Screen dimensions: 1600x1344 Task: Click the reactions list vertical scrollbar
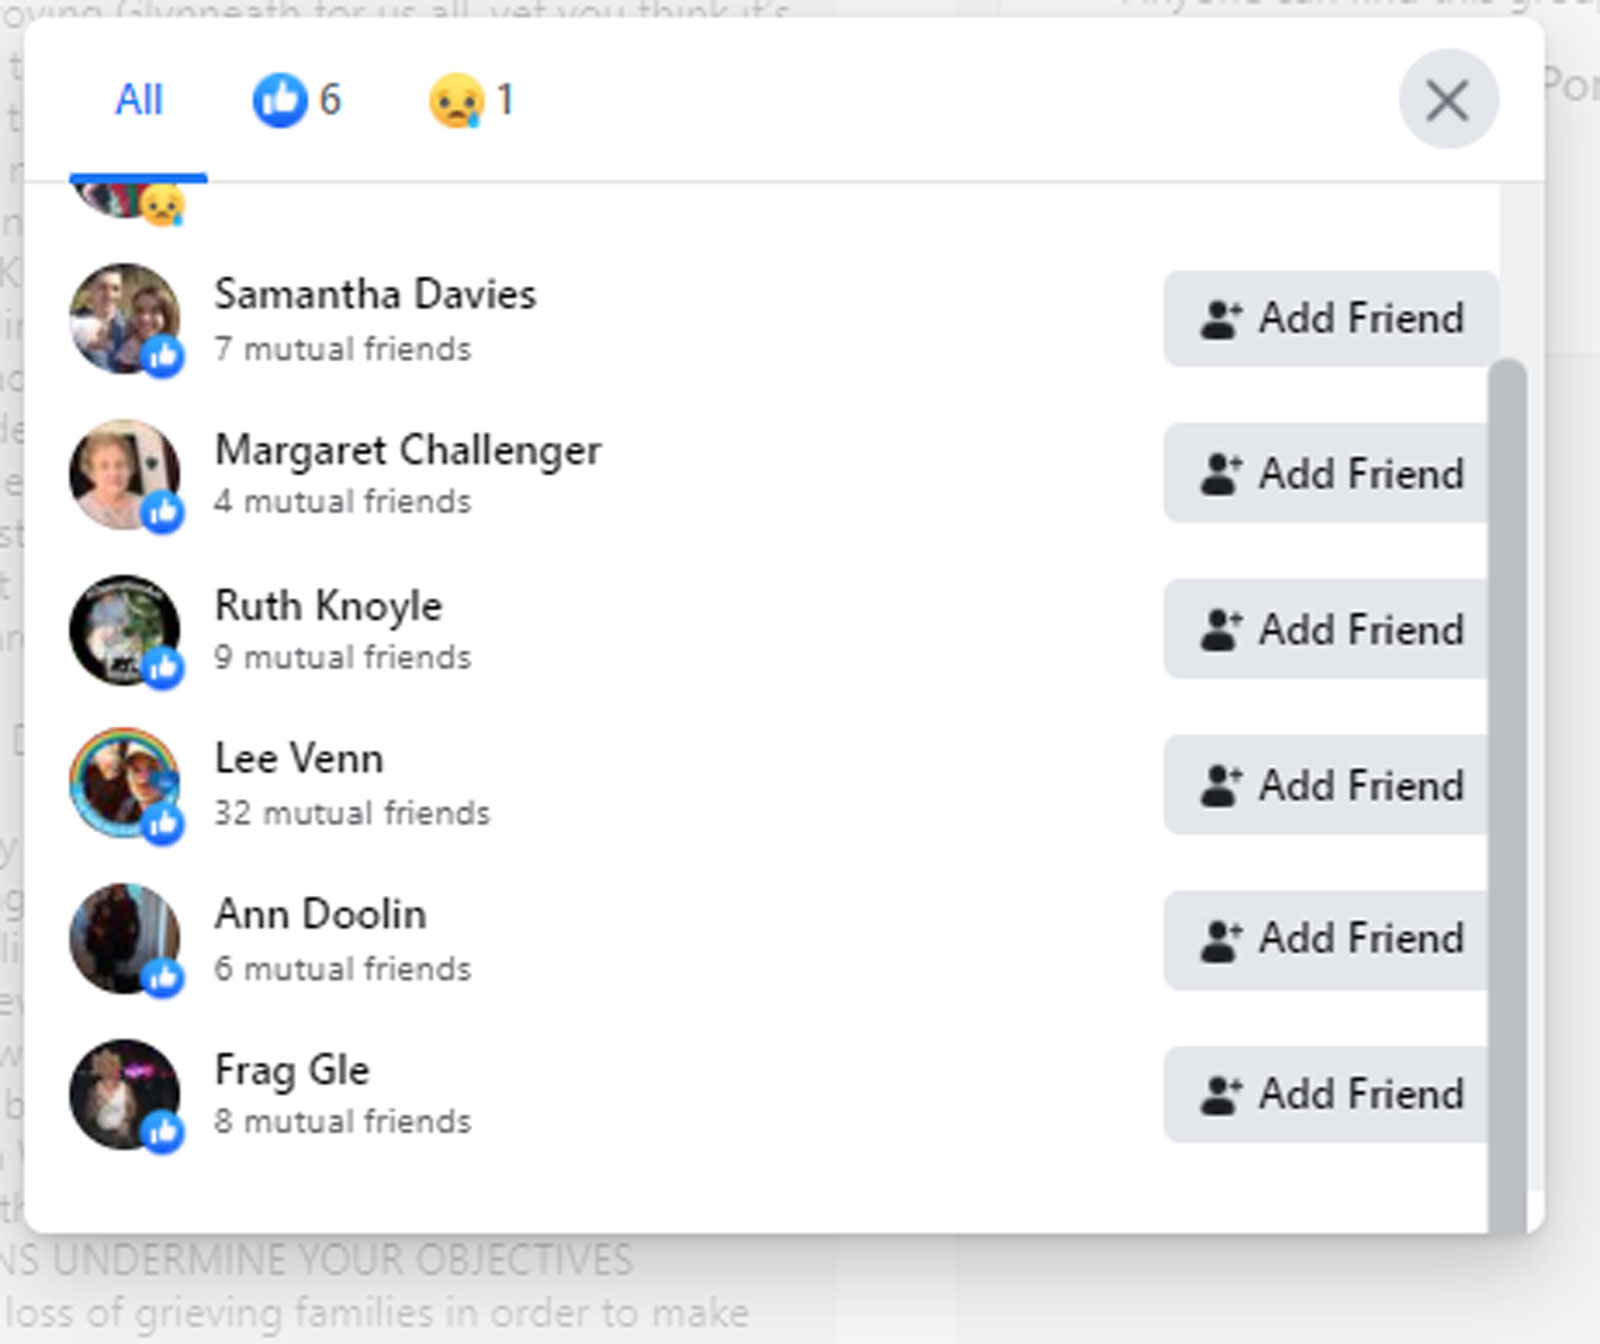coord(1507,795)
